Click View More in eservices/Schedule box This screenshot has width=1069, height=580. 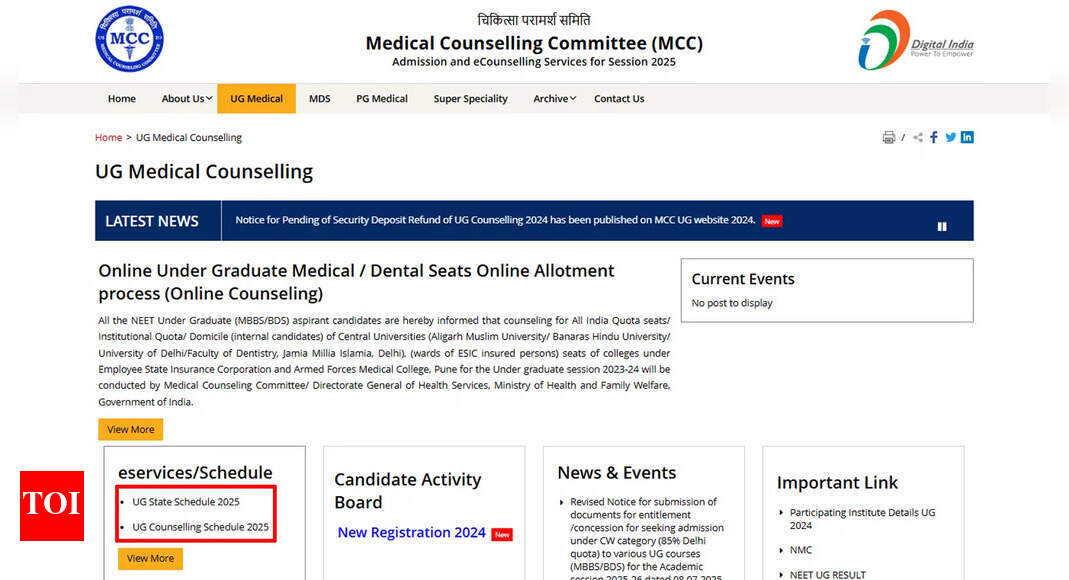(x=150, y=558)
